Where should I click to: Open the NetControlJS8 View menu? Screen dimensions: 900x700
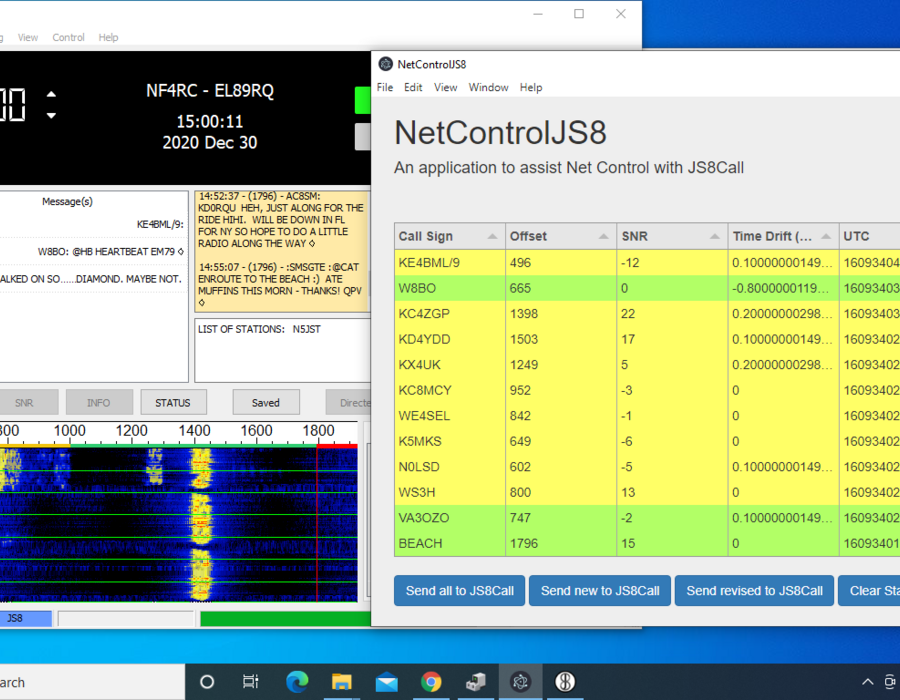tap(445, 87)
